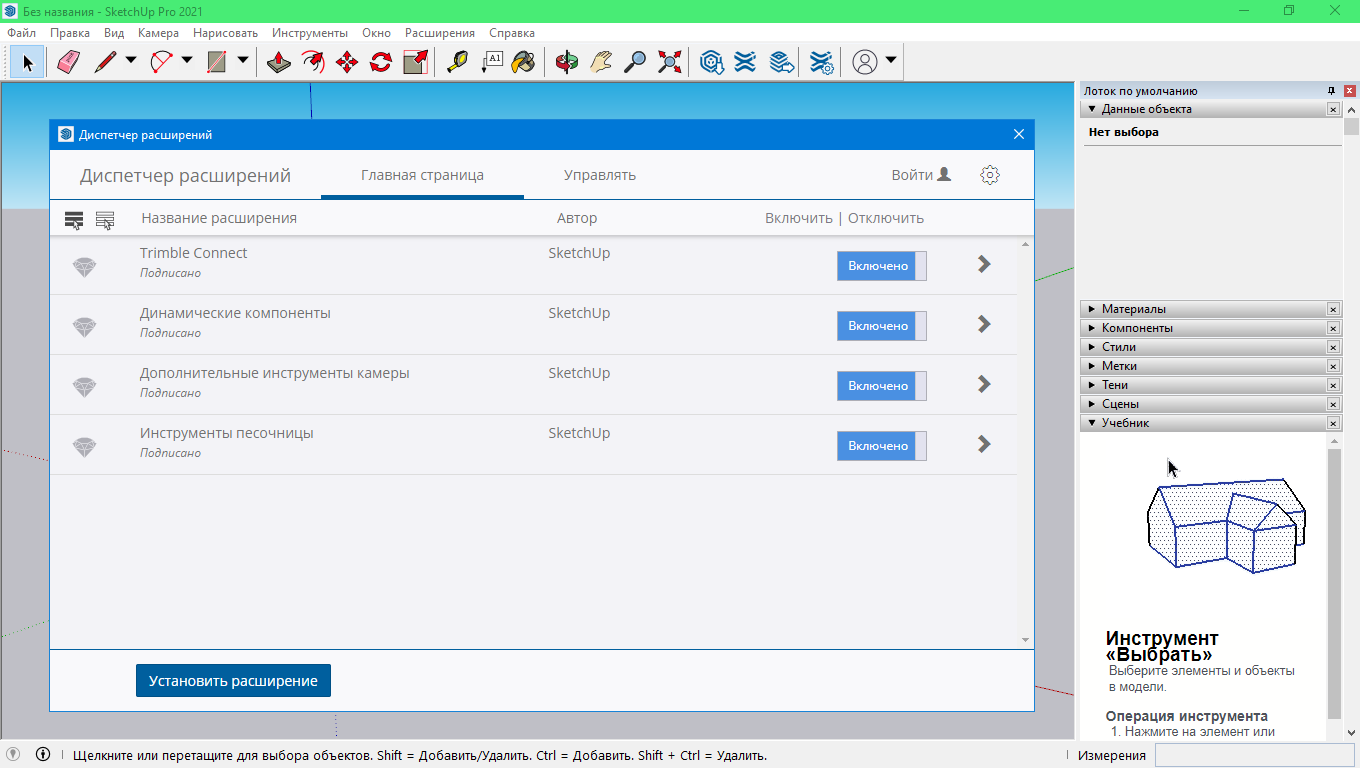Click the Измерения input field
1360x768 pixels.
(1254, 756)
